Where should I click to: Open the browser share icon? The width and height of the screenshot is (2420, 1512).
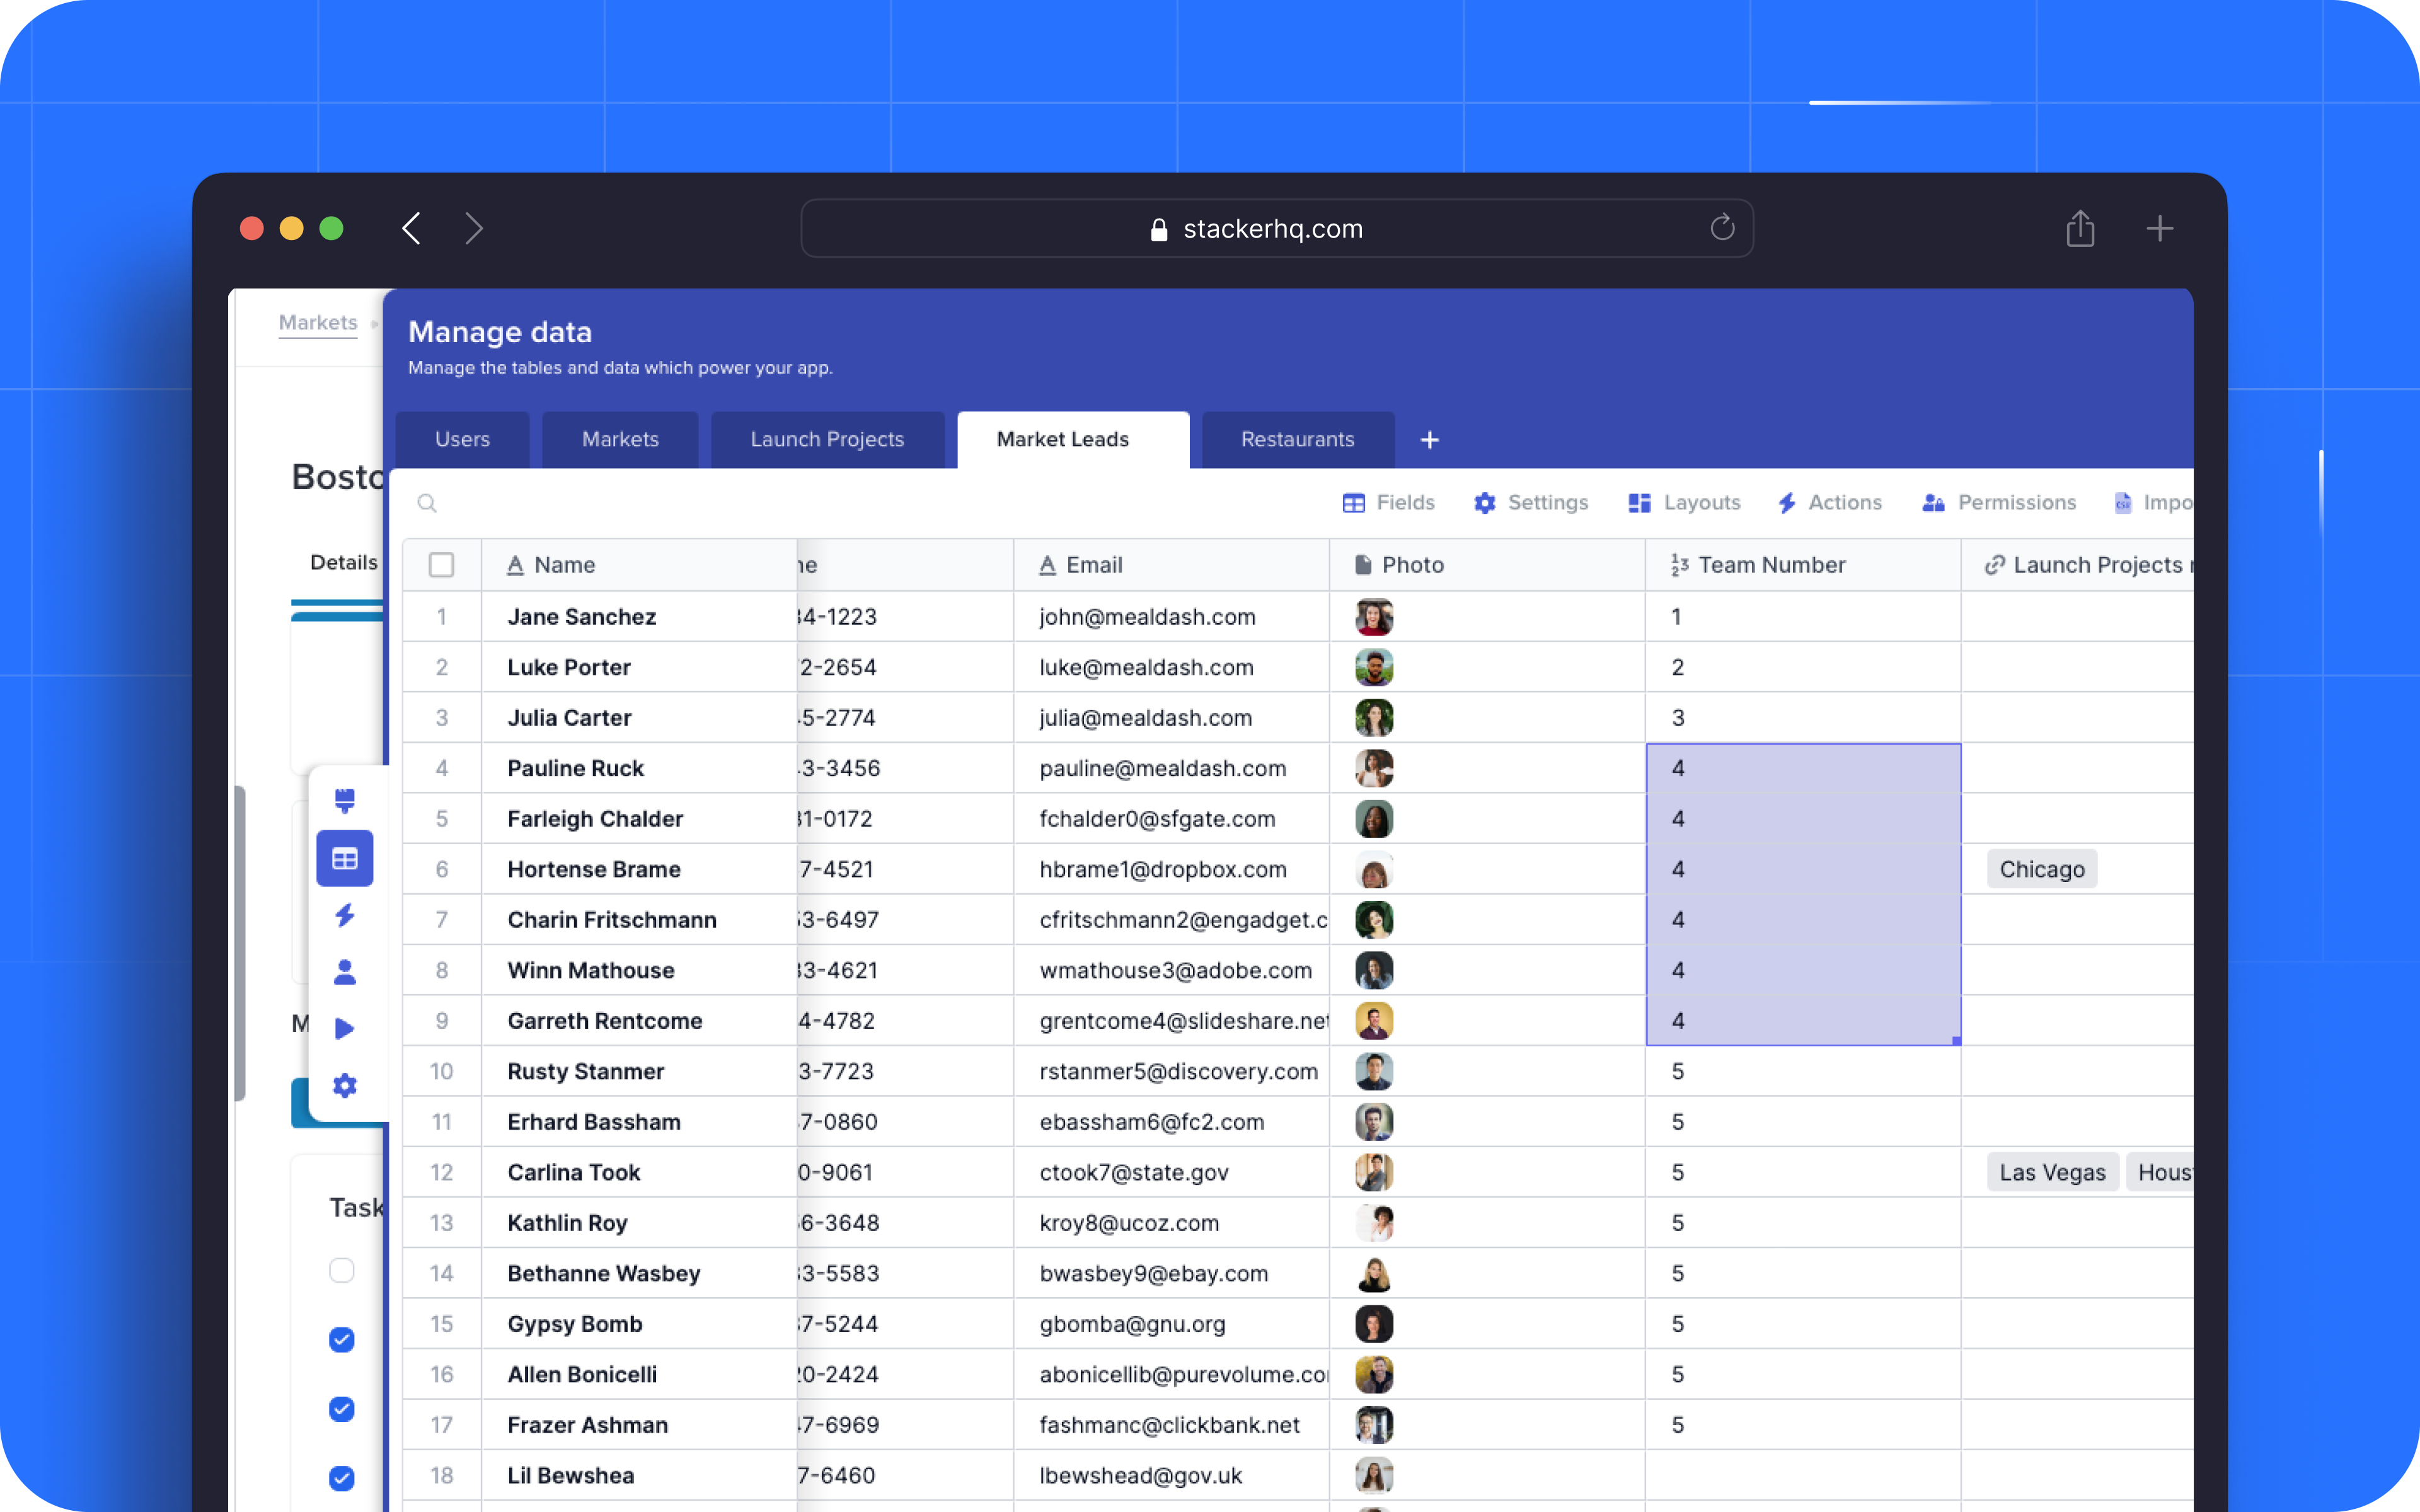(2080, 228)
